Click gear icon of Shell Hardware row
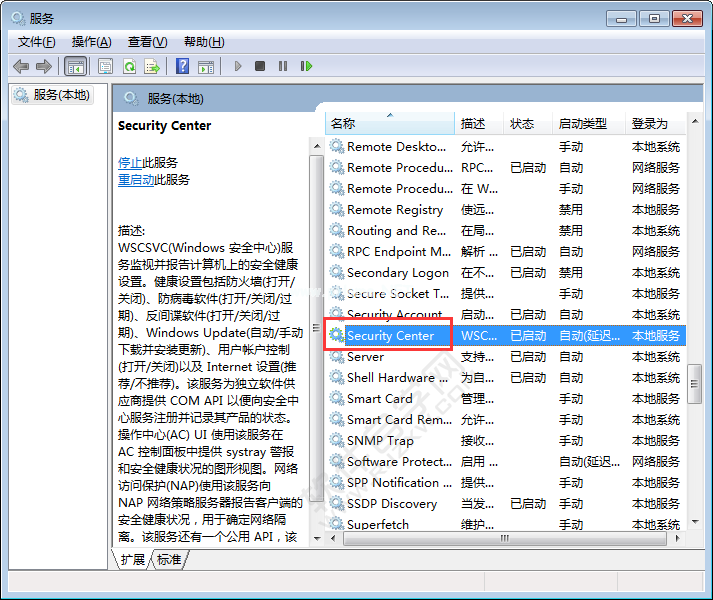The height and width of the screenshot is (600, 713). click(336, 377)
